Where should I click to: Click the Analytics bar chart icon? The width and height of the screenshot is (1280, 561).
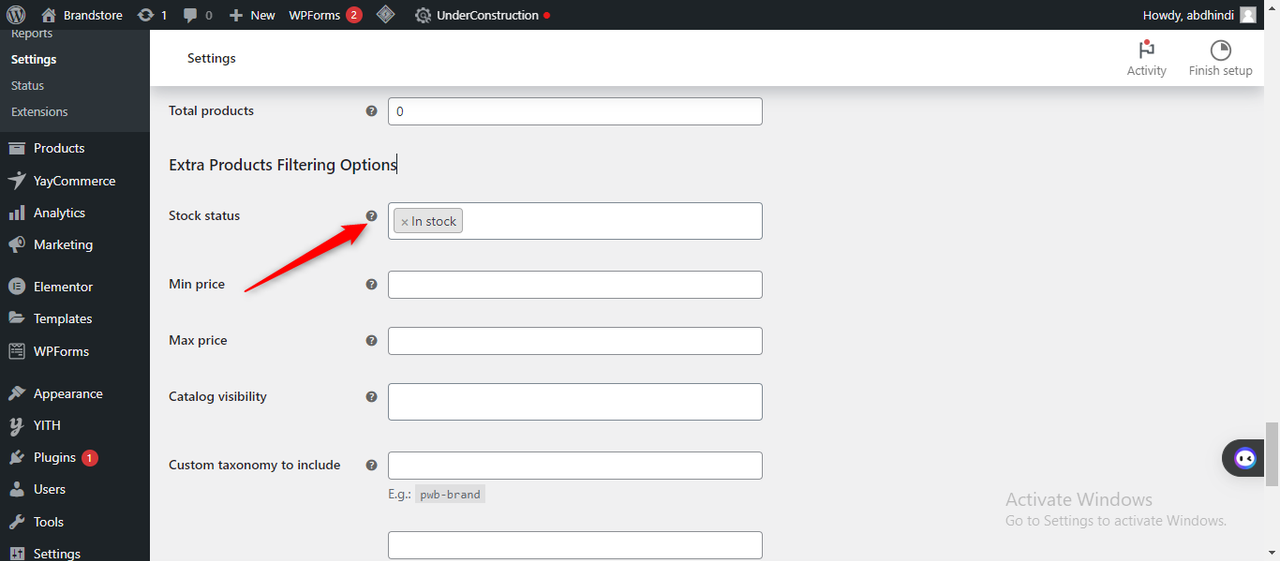(16, 213)
